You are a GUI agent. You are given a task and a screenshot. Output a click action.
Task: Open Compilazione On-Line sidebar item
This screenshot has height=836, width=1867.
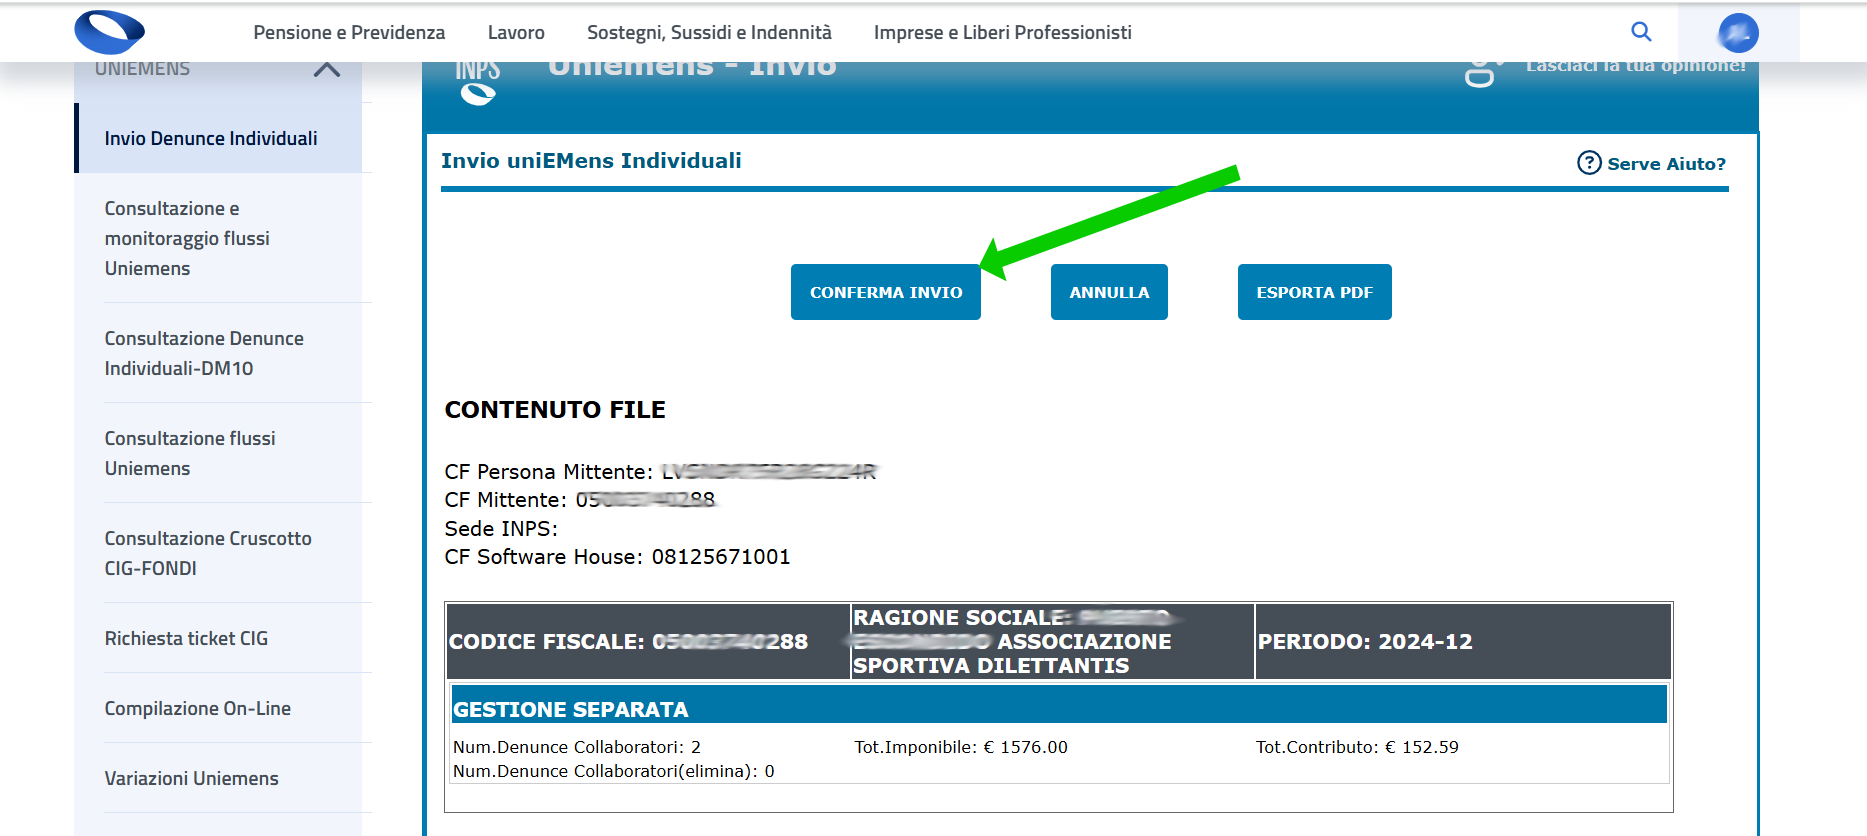coord(198,708)
